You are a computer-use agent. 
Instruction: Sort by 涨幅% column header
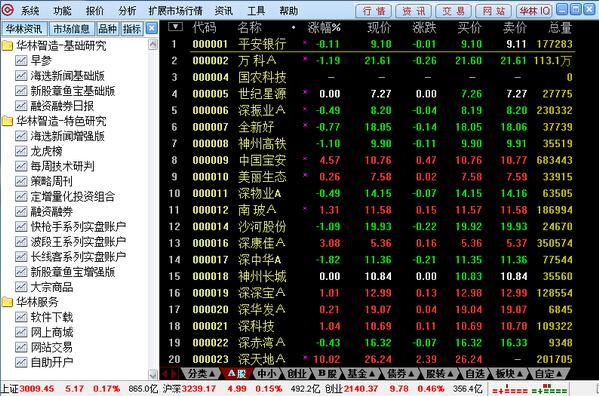(x=324, y=27)
